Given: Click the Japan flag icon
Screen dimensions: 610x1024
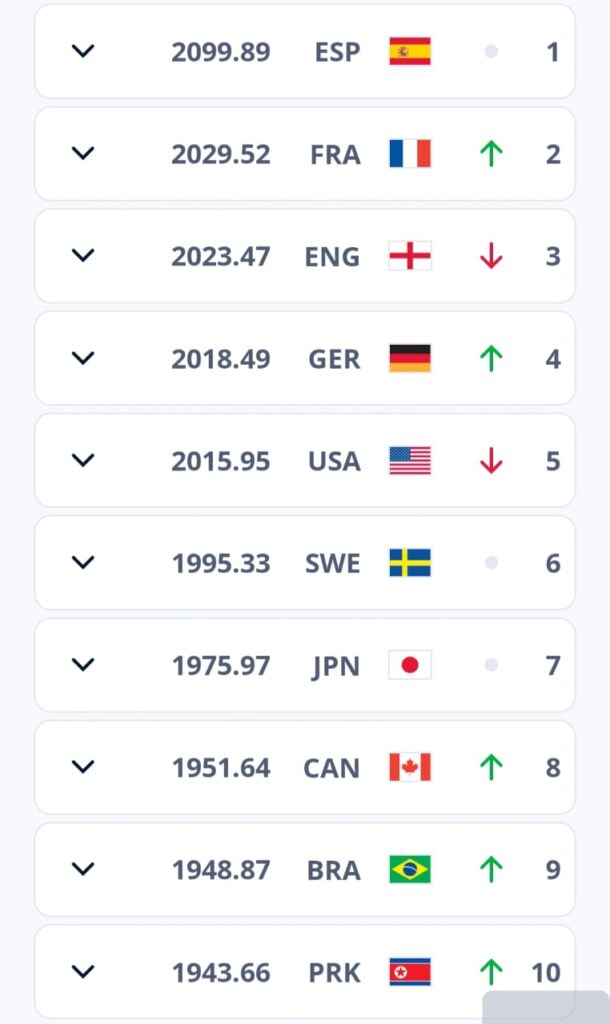Looking at the screenshot, I should click(x=410, y=665).
